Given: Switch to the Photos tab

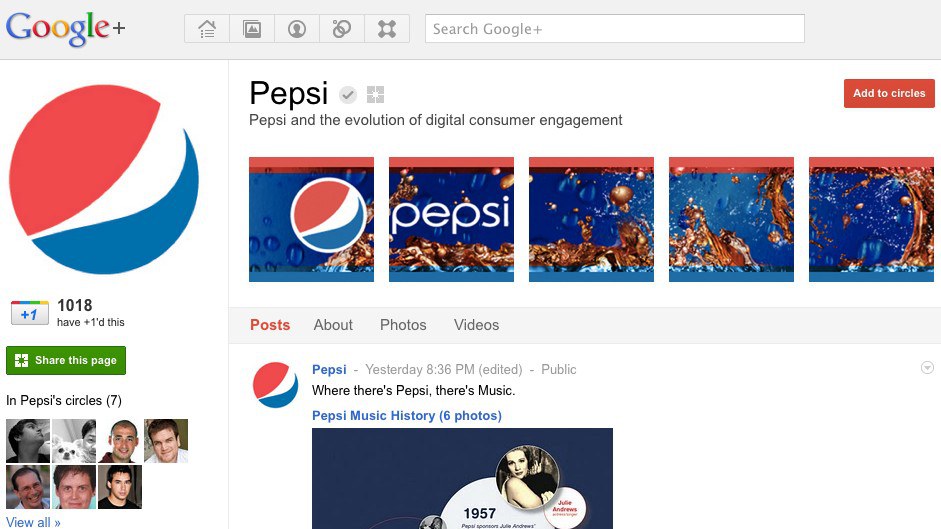Looking at the screenshot, I should pos(403,325).
